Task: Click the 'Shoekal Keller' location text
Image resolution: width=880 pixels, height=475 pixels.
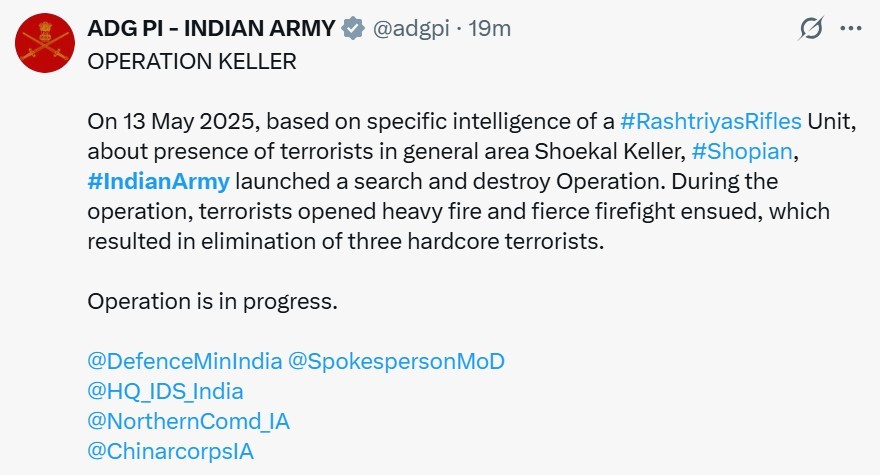Action: [x=609, y=152]
